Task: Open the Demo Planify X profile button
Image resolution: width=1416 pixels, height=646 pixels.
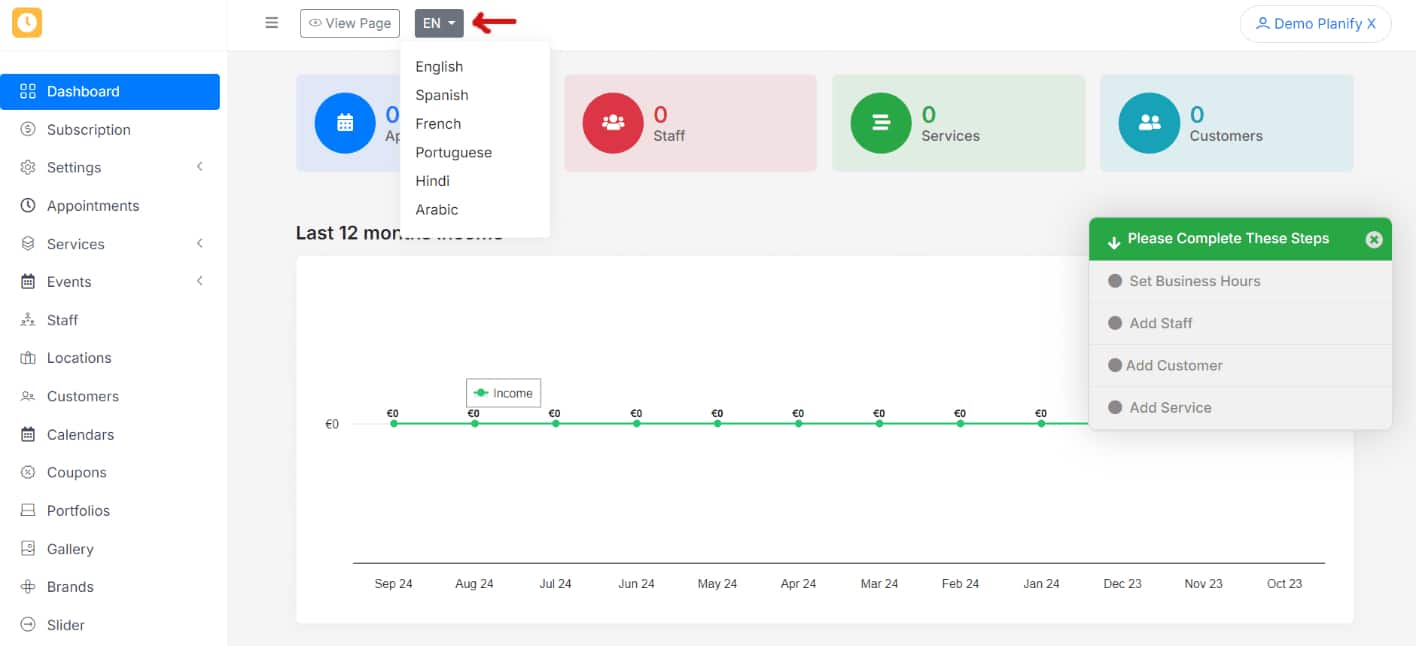Action: [x=1315, y=24]
